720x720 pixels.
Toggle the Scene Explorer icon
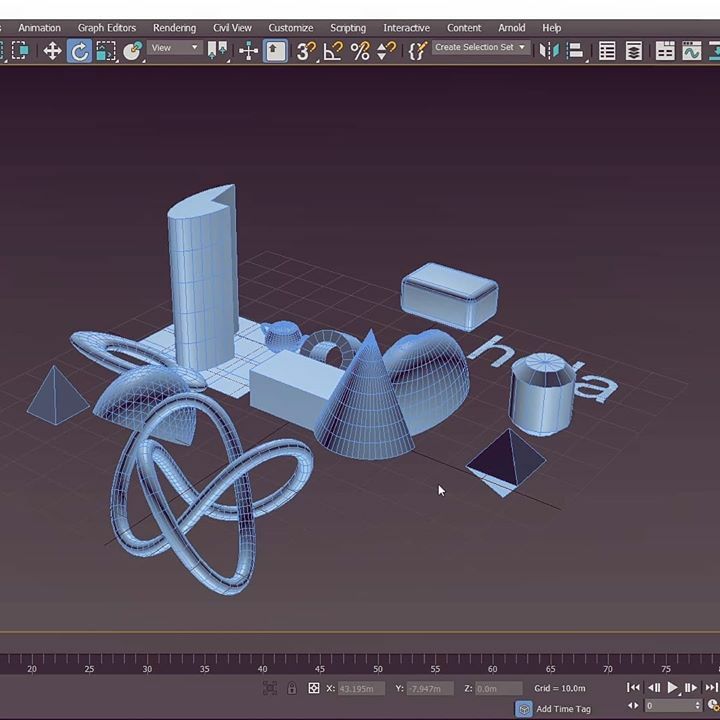point(607,51)
